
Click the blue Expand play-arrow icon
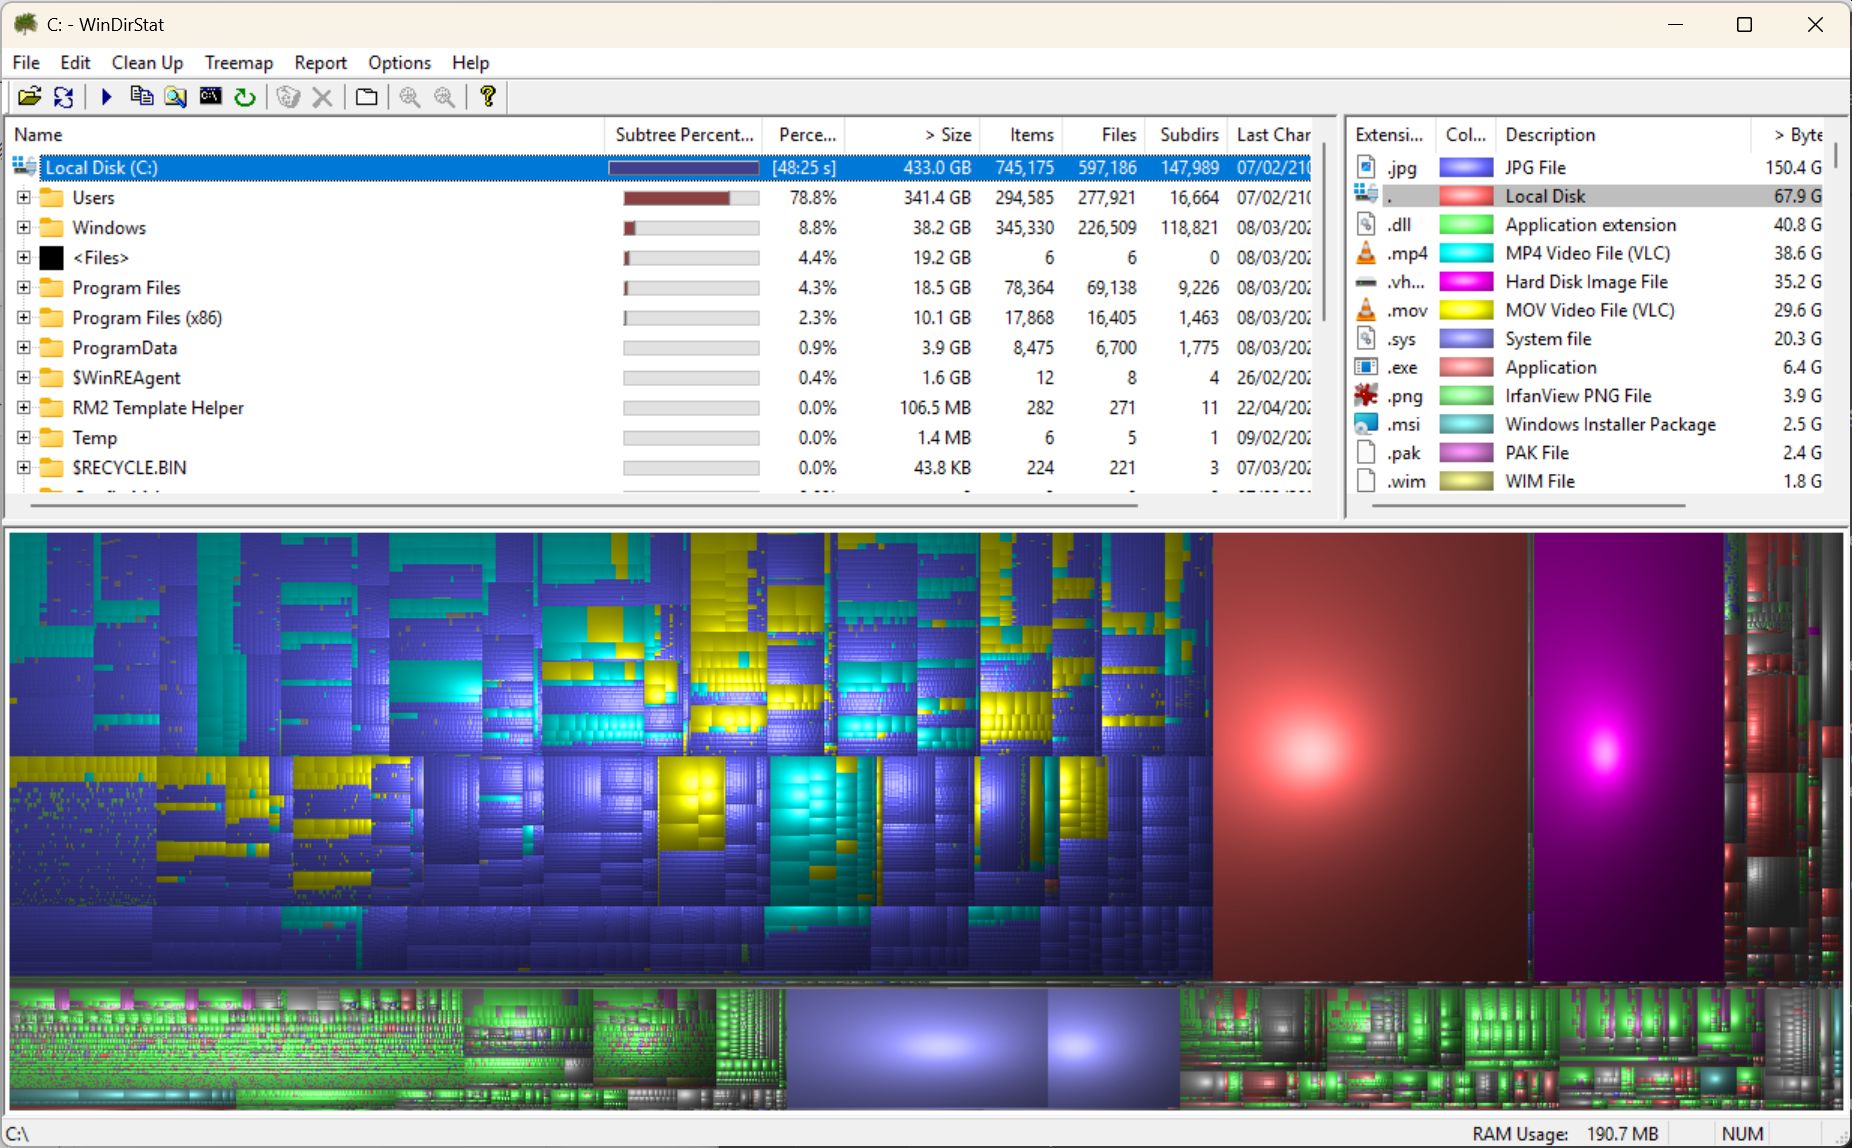click(x=106, y=97)
